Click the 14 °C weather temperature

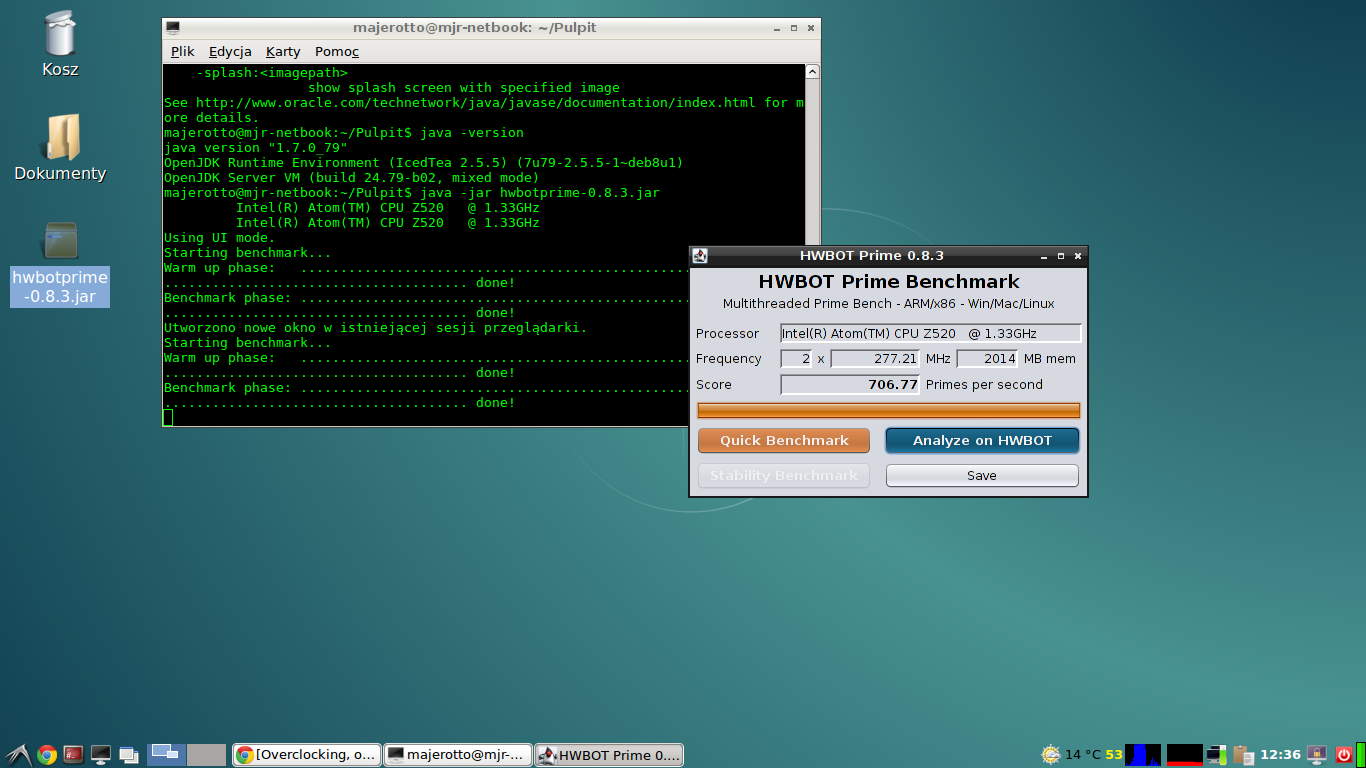[1083, 755]
